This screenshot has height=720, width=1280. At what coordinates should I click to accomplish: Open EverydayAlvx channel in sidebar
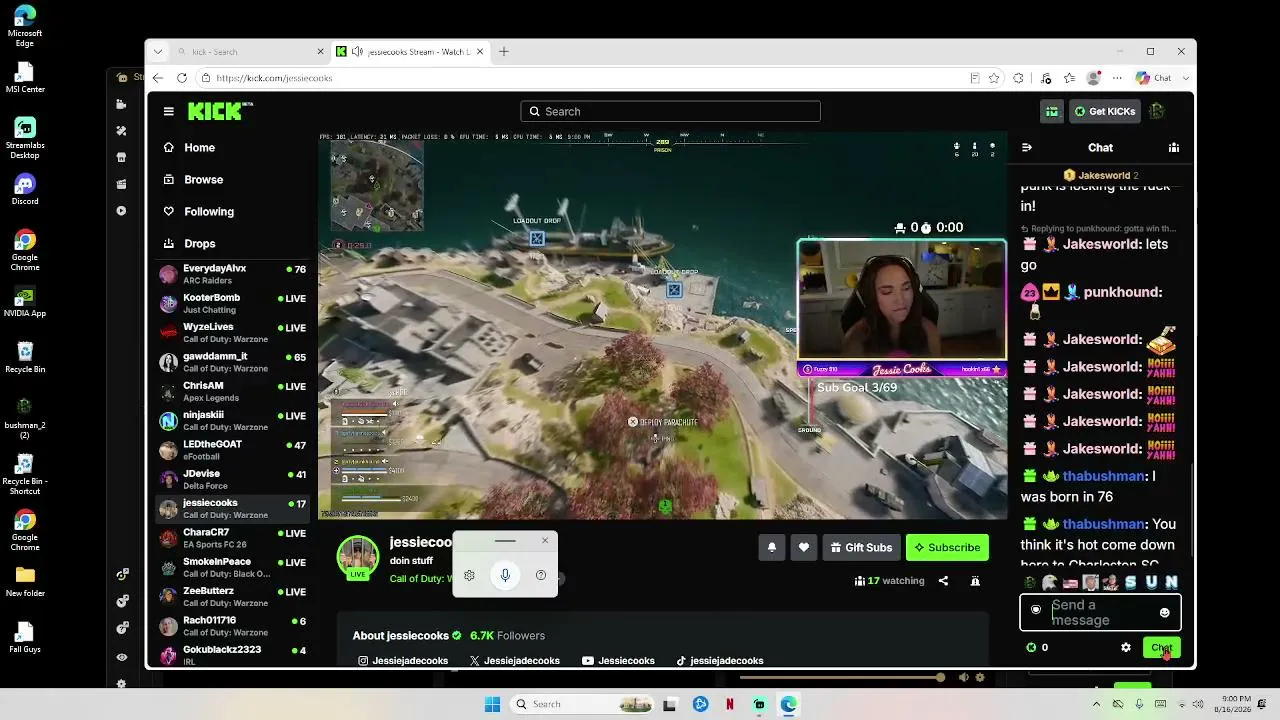(x=233, y=274)
